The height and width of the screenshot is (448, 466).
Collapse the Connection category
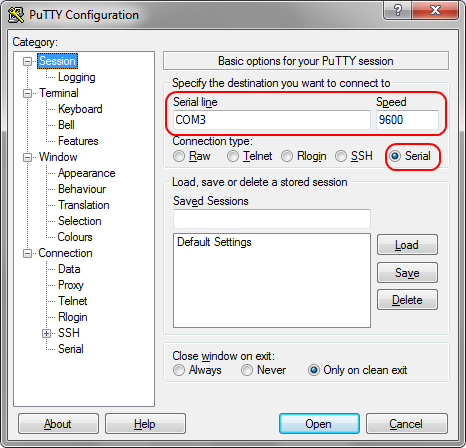(27, 253)
